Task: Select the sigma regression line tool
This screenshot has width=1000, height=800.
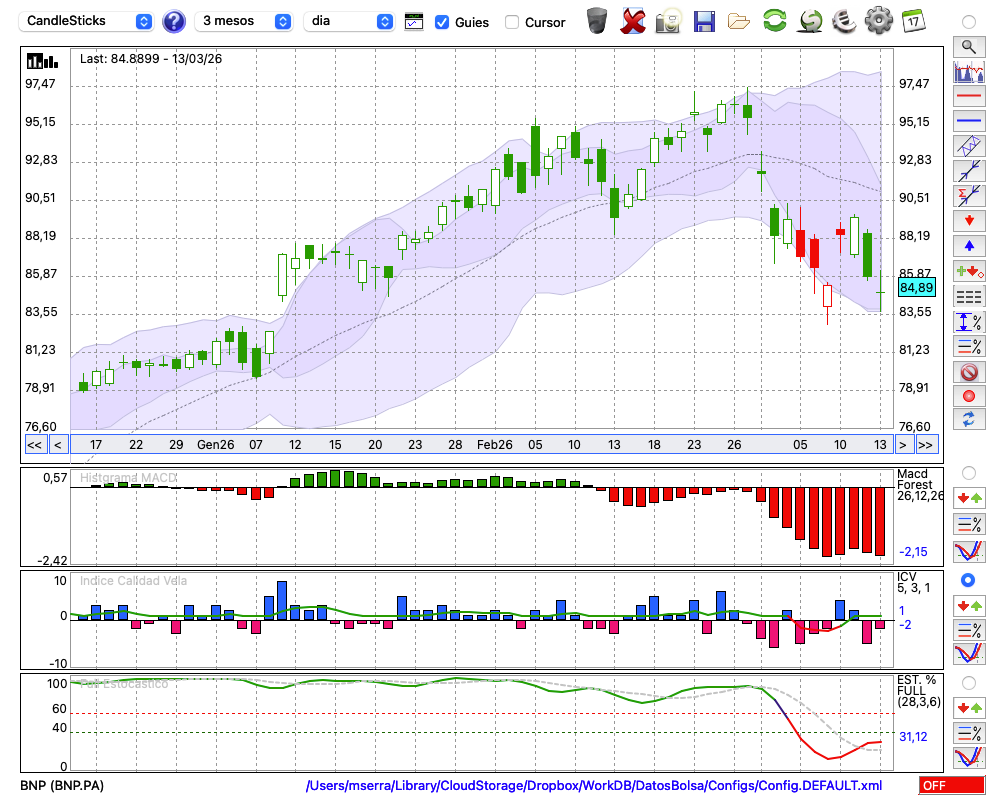Action: [969, 196]
